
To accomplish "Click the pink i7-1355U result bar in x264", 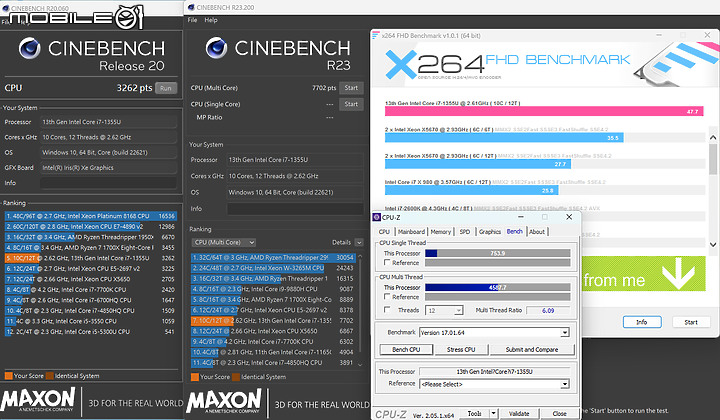I will click(x=544, y=112).
